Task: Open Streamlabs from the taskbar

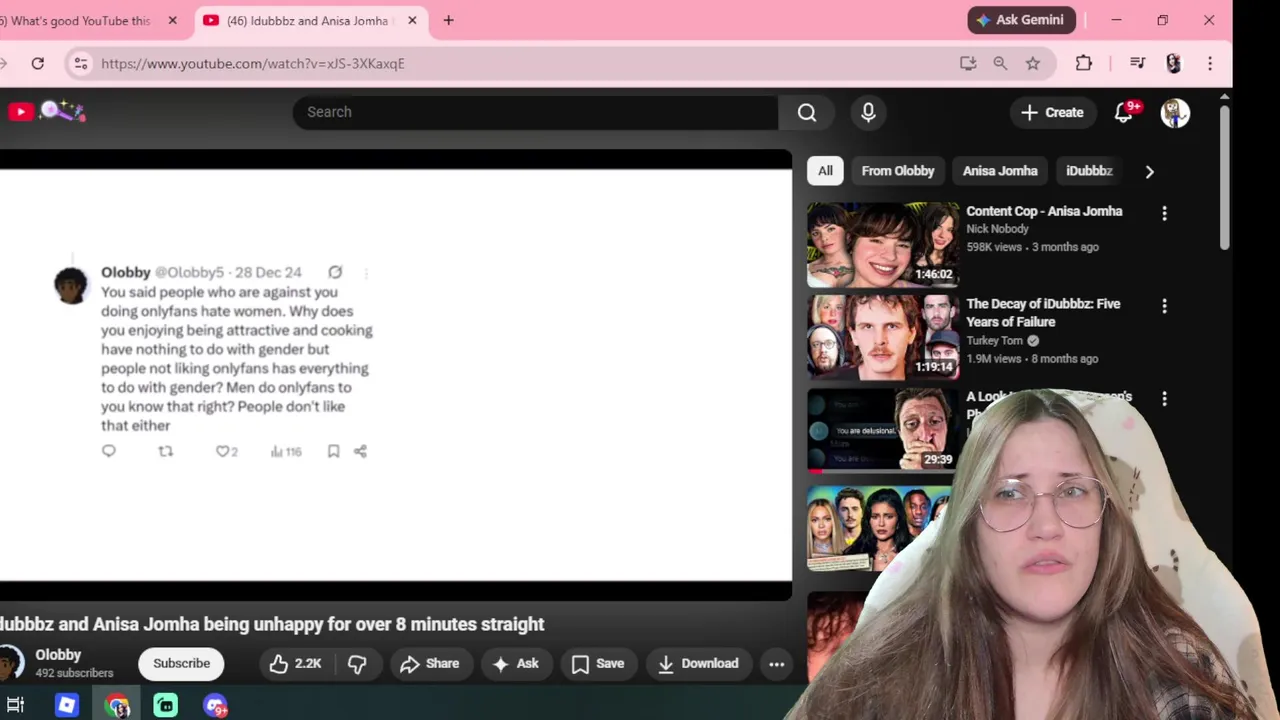Action: (166, 706)
